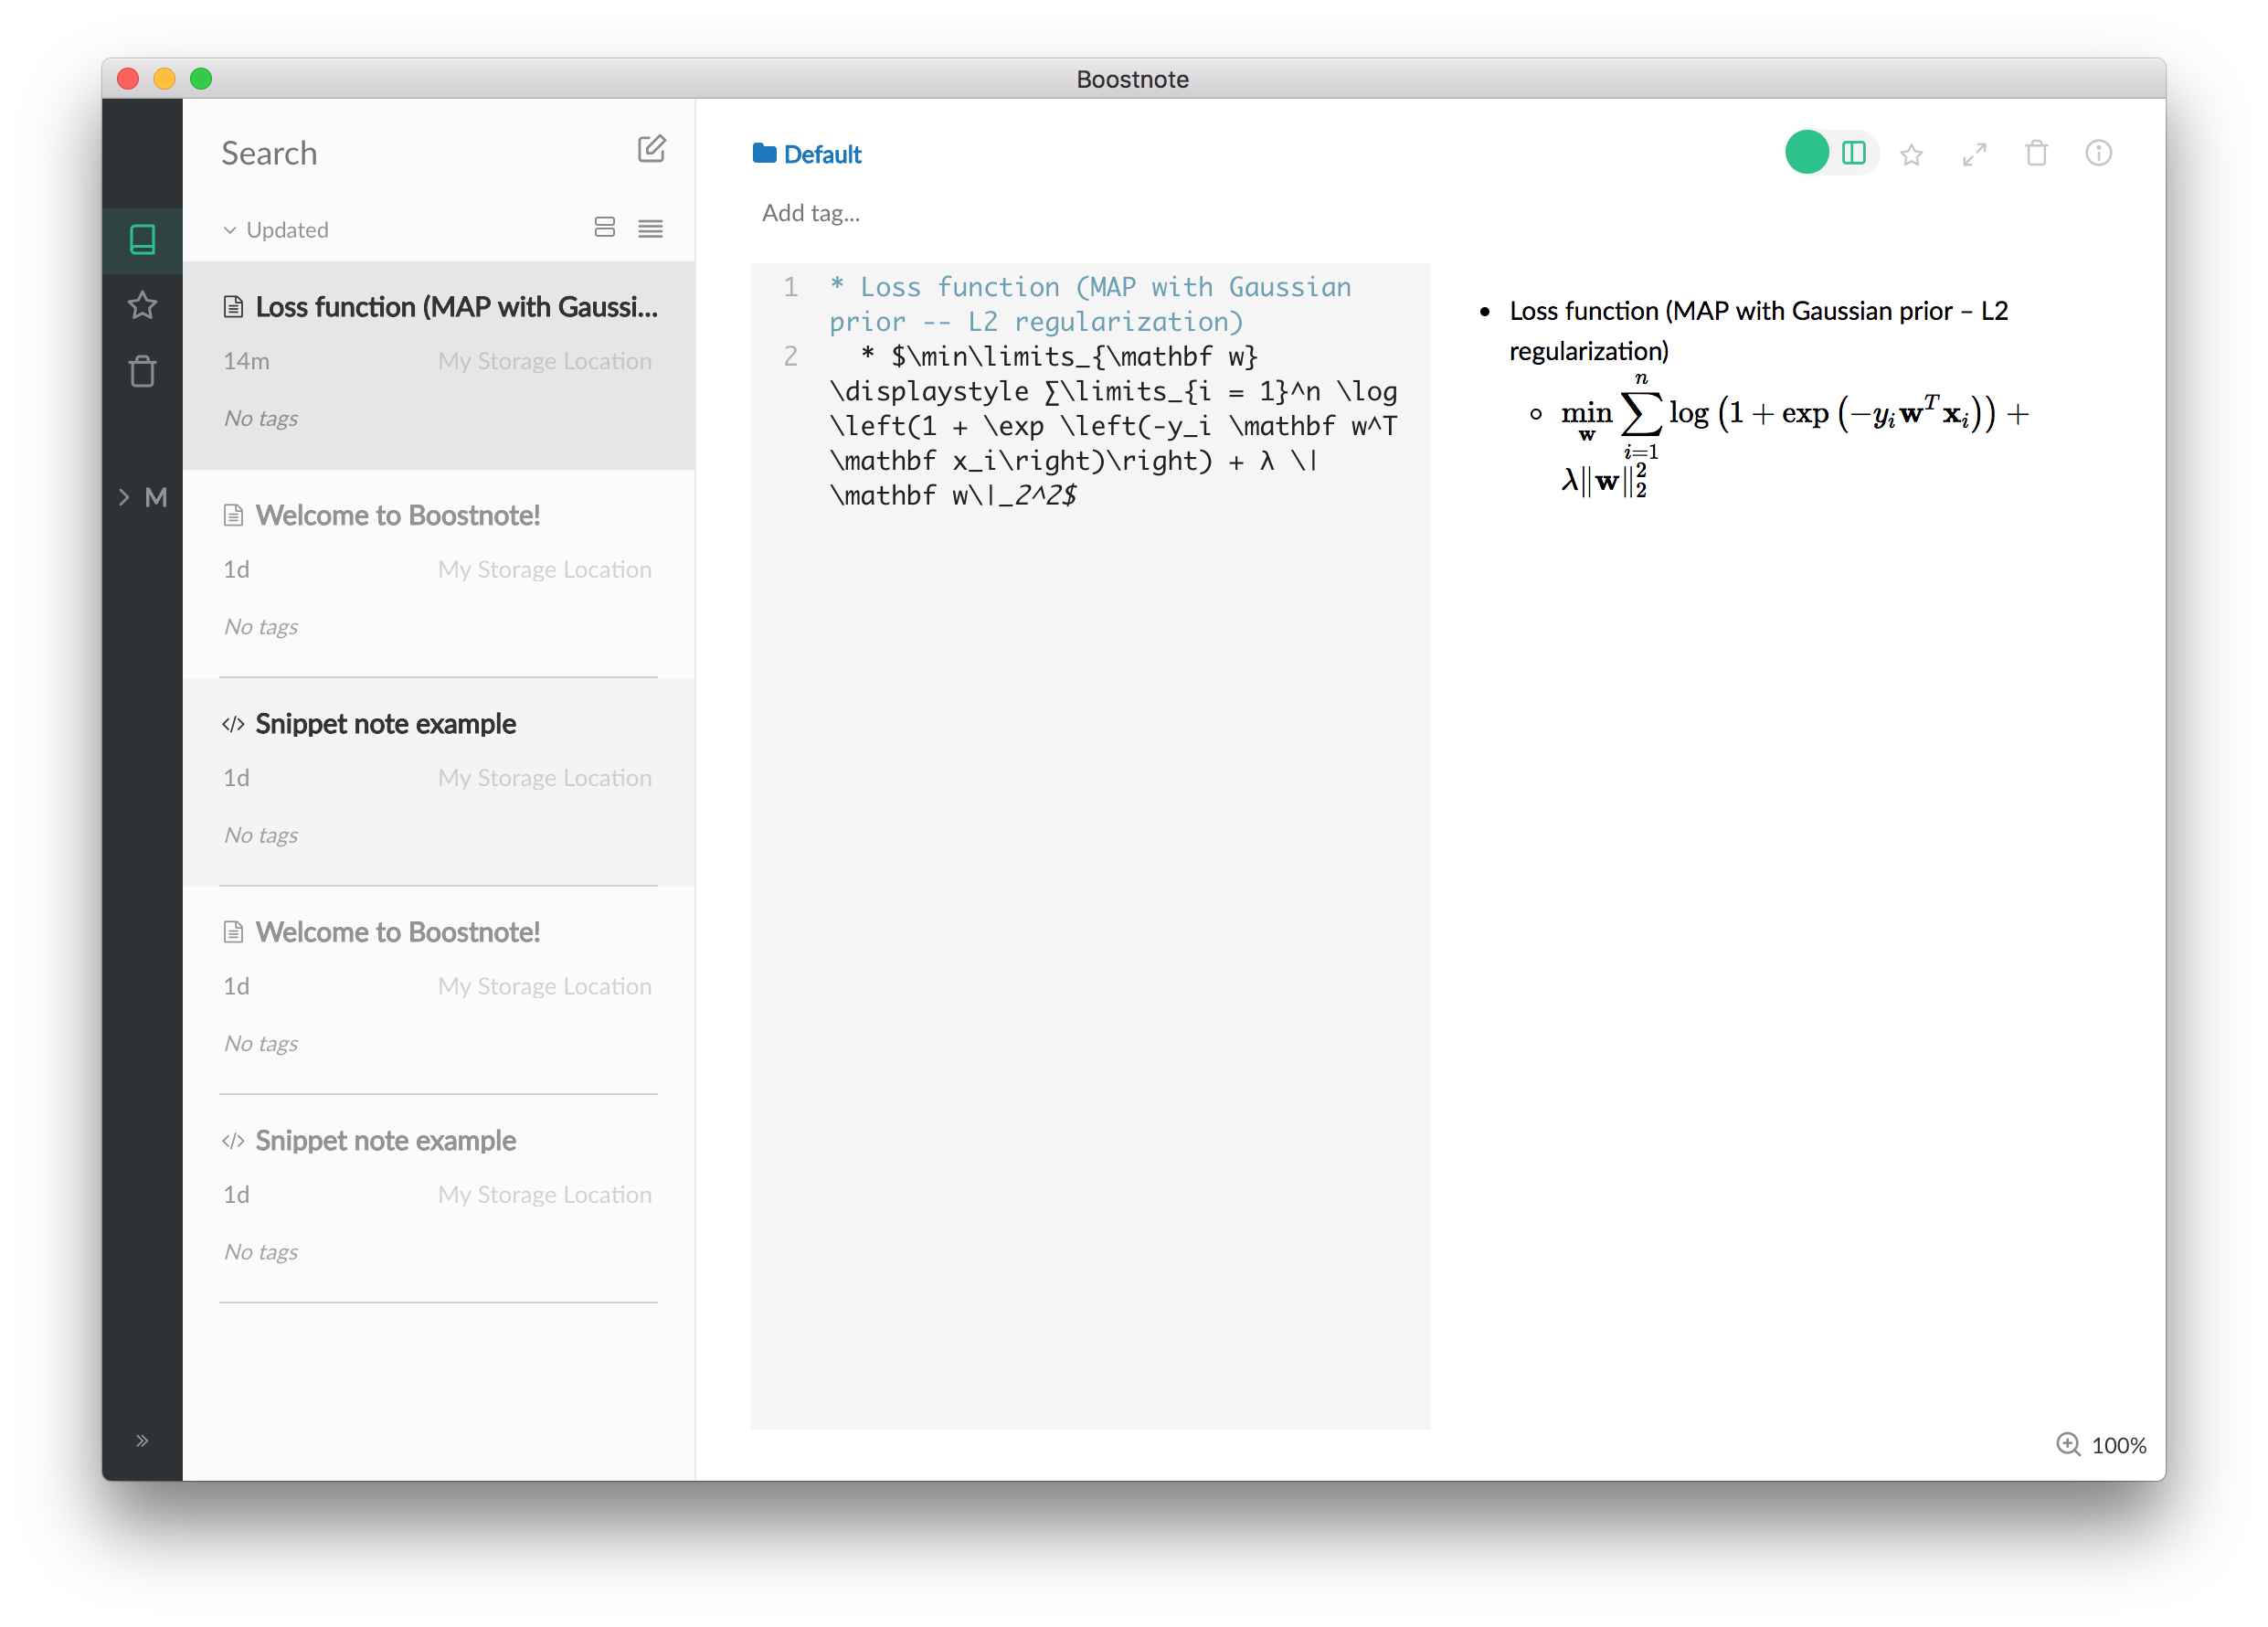Click the new note compose icon
This screenshot has width=2268, height=1627.
click(651, 150)
